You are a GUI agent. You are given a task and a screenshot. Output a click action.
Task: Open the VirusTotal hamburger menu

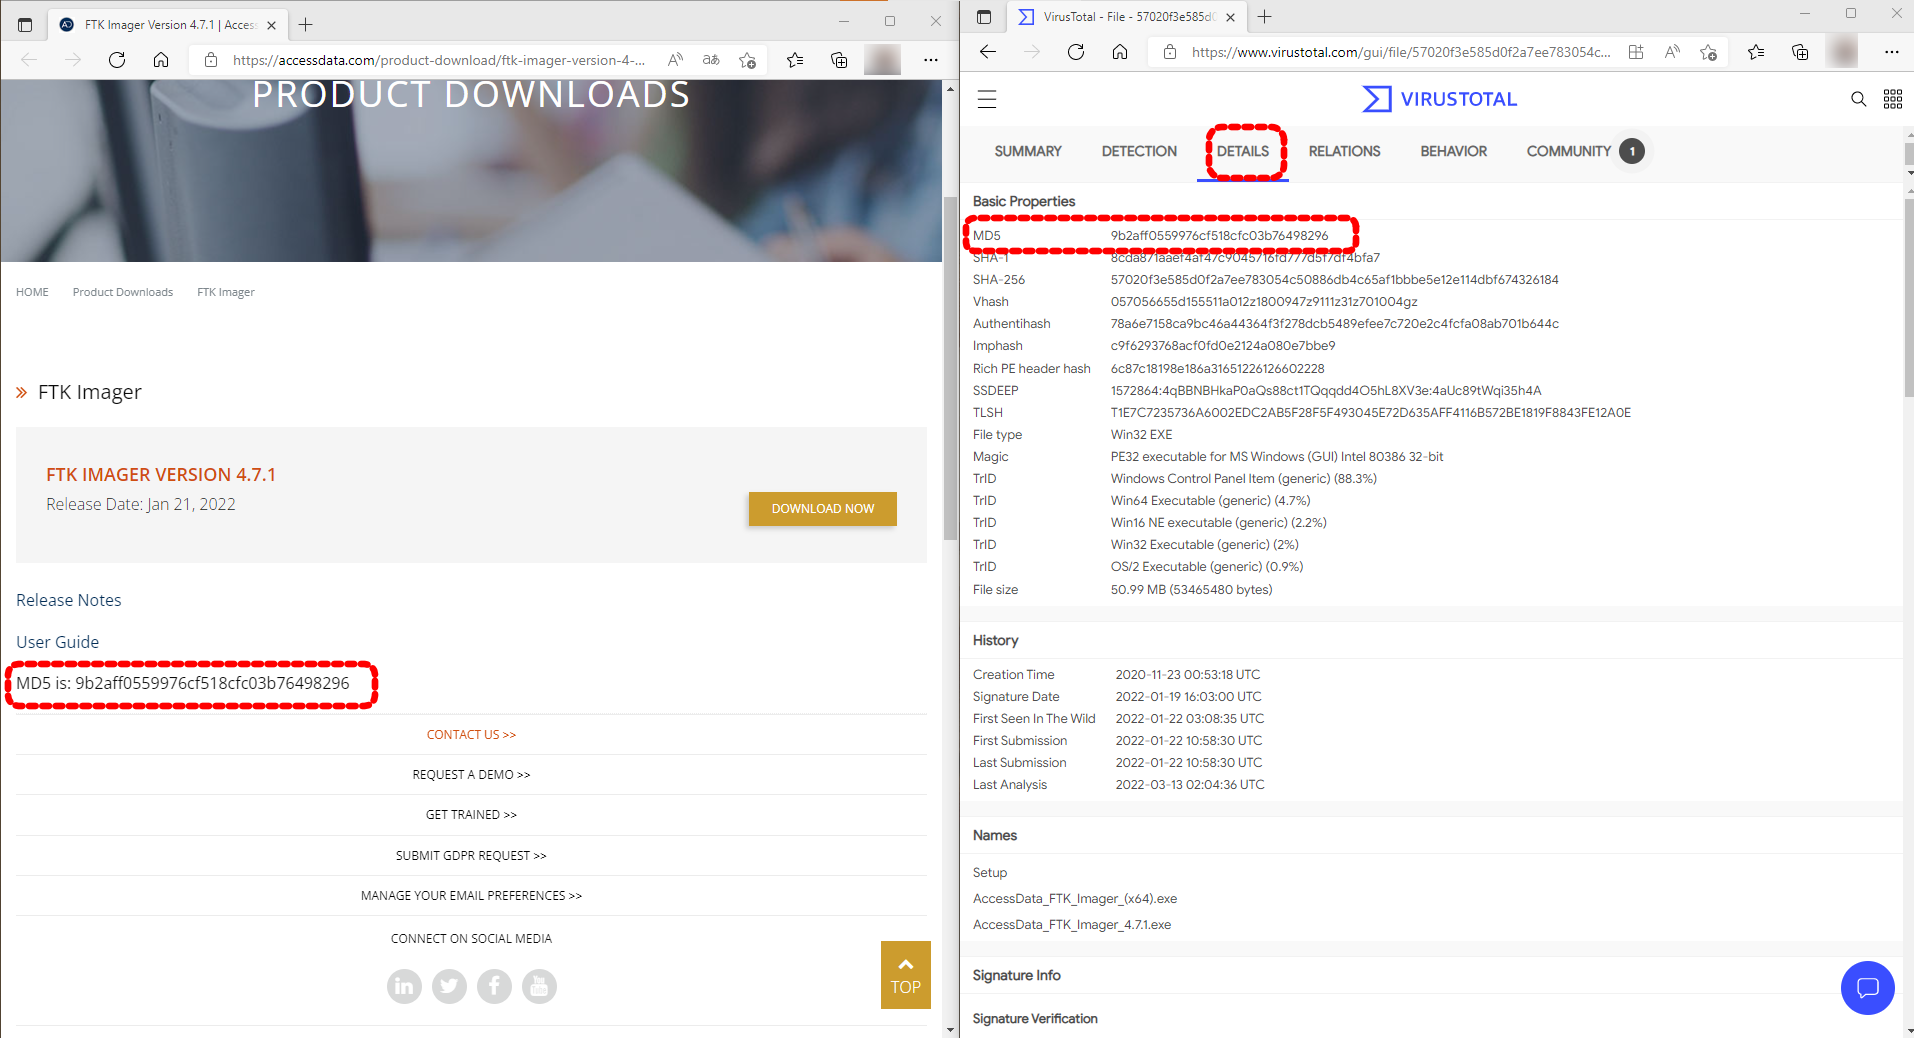pyautogui.click(x=987, y=99)
